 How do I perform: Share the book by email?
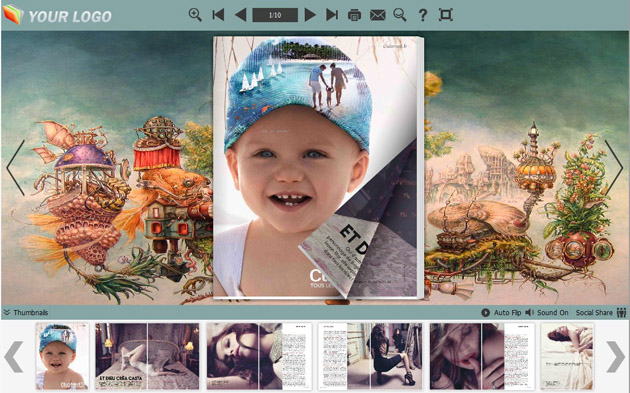377,15
